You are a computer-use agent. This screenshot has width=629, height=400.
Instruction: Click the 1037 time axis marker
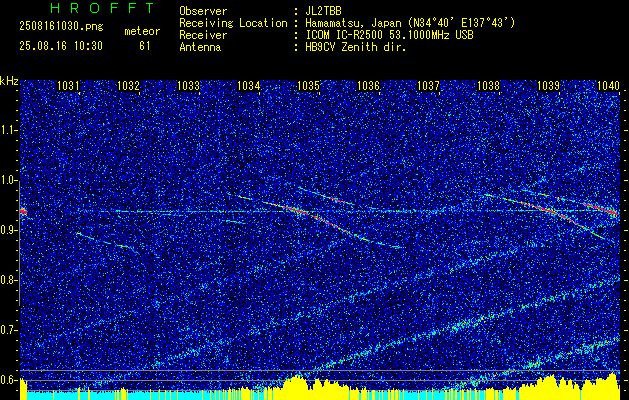pos(428,85)
